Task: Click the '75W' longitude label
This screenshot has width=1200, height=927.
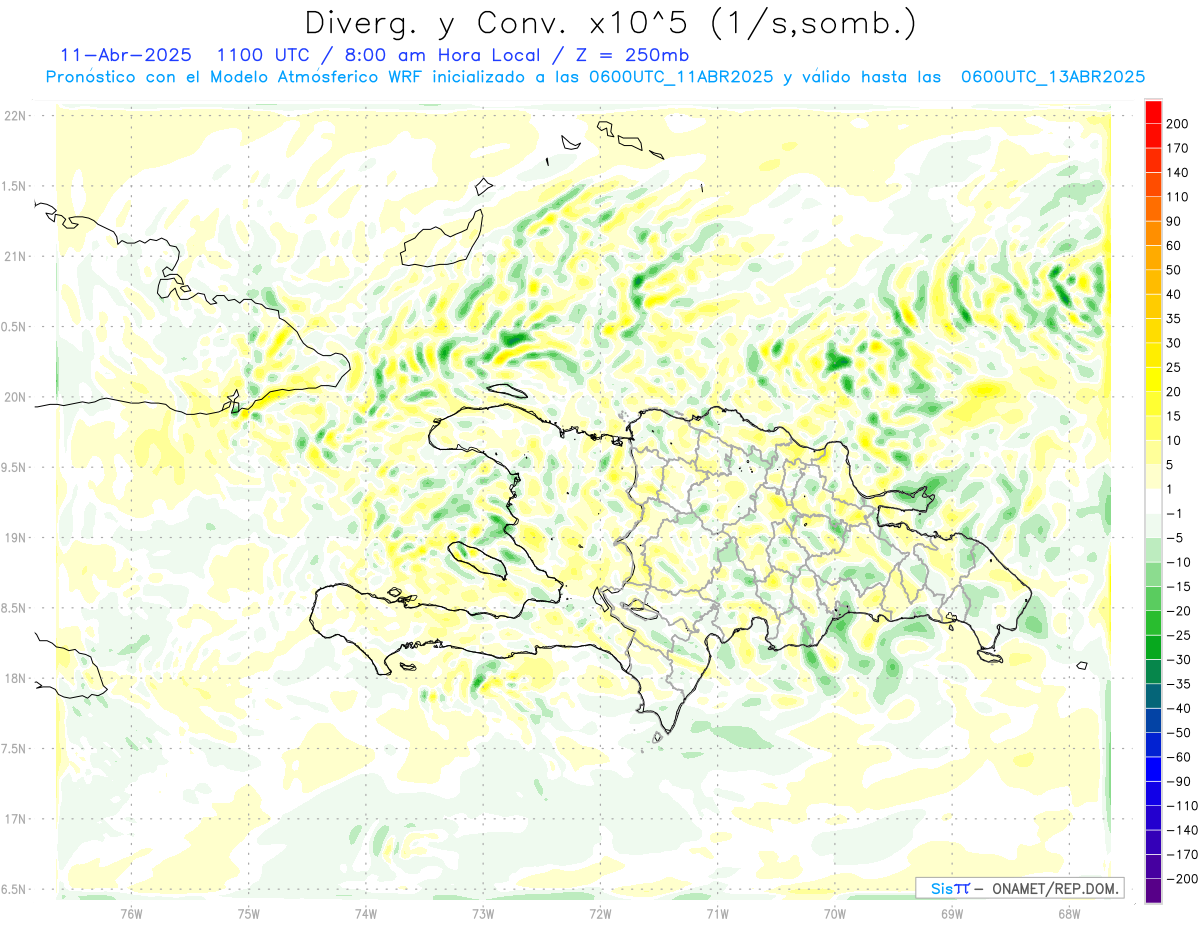Action: 248,912
